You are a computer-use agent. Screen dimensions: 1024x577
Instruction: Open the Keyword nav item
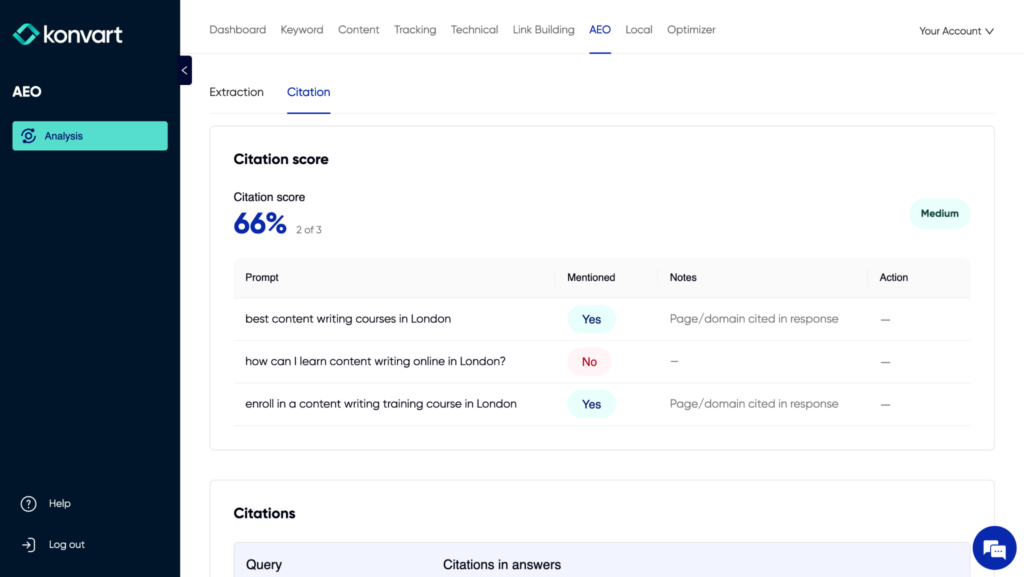[302, 30]
